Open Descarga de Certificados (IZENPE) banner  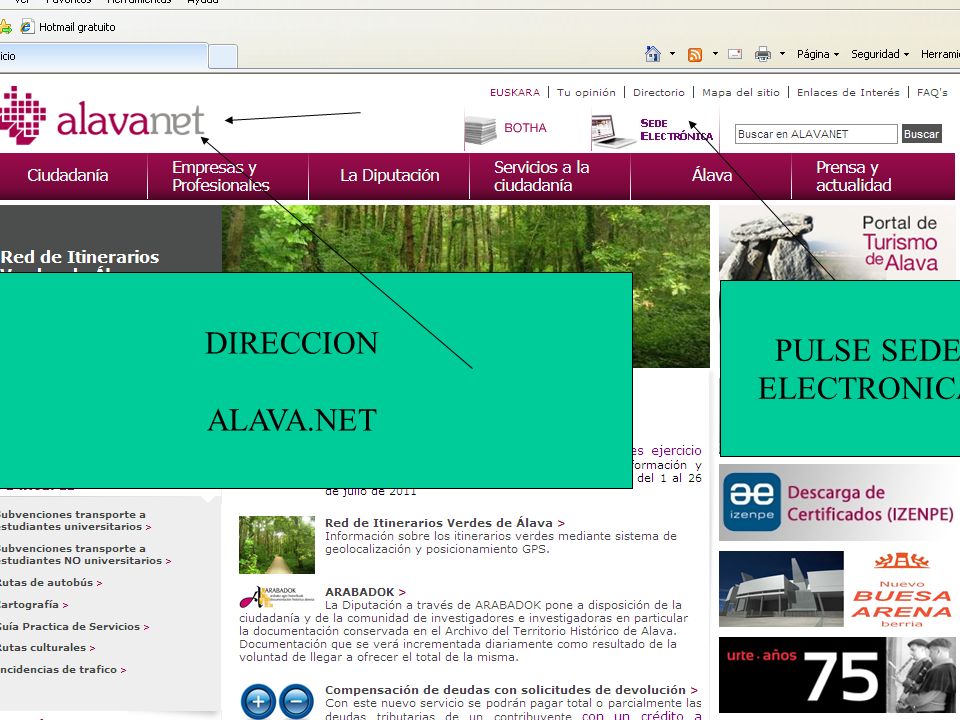click(x=837, y=502)
